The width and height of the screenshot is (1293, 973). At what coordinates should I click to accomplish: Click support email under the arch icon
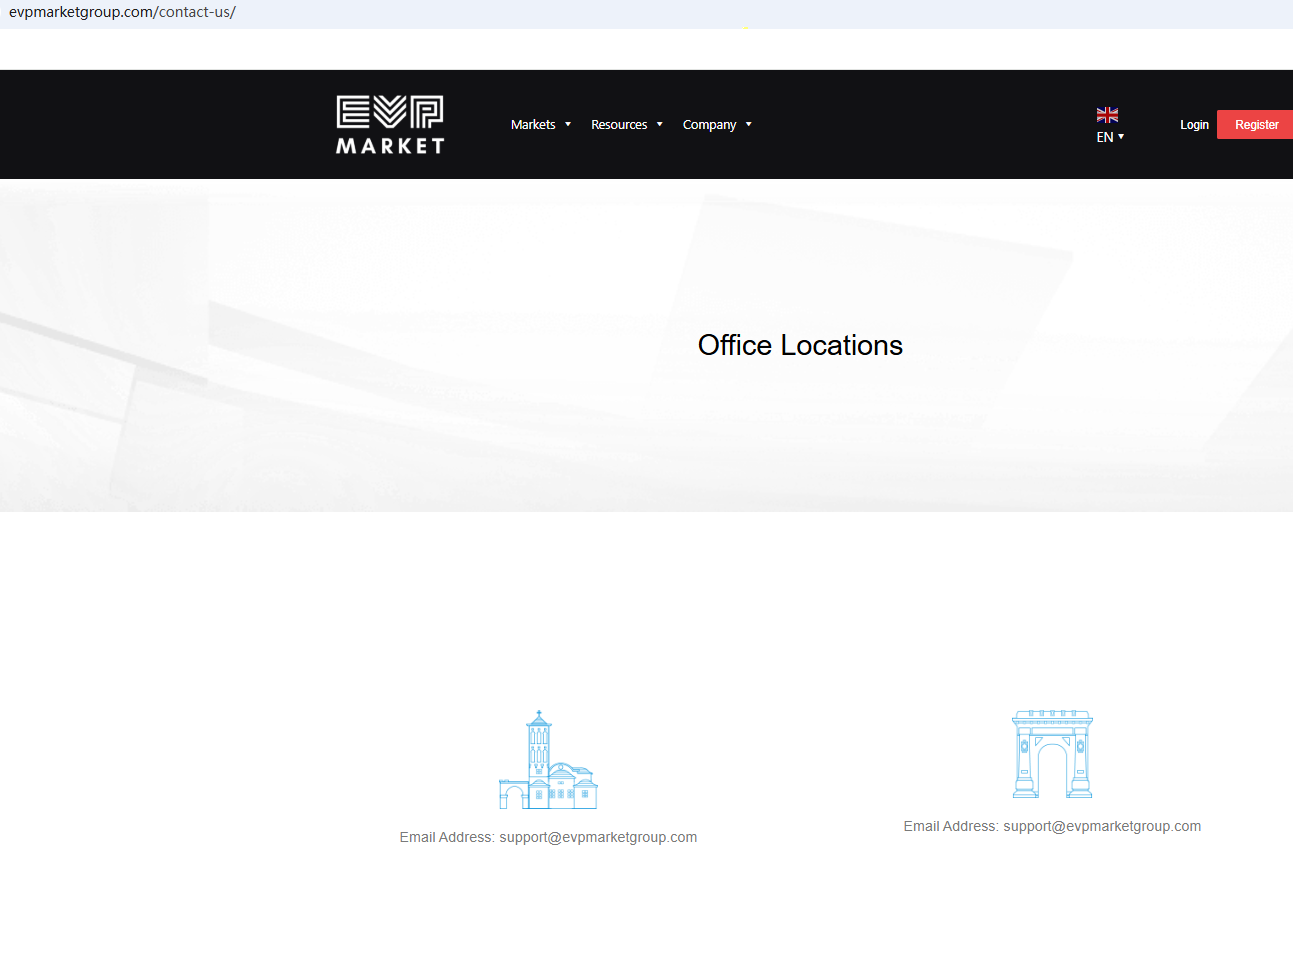coord(1102,826)
